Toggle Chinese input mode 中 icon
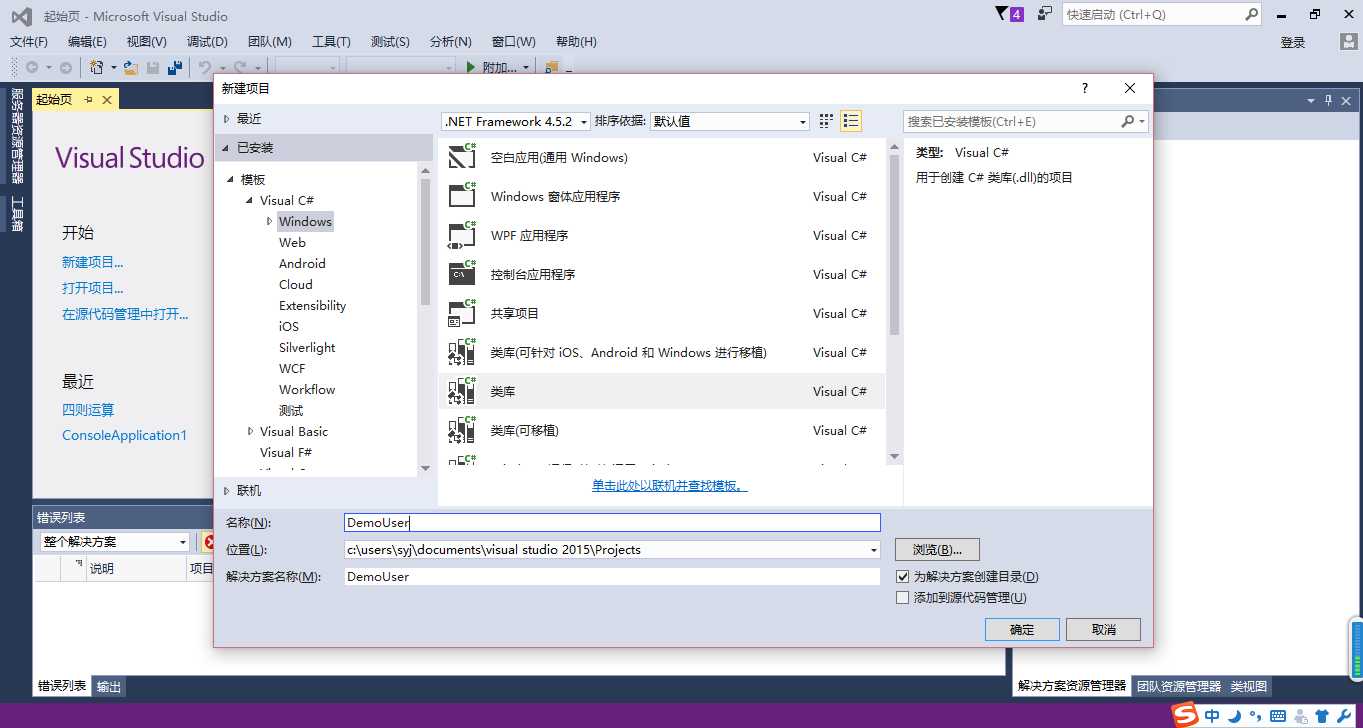Screen dimensions: 1363x728 (1212, 716)
